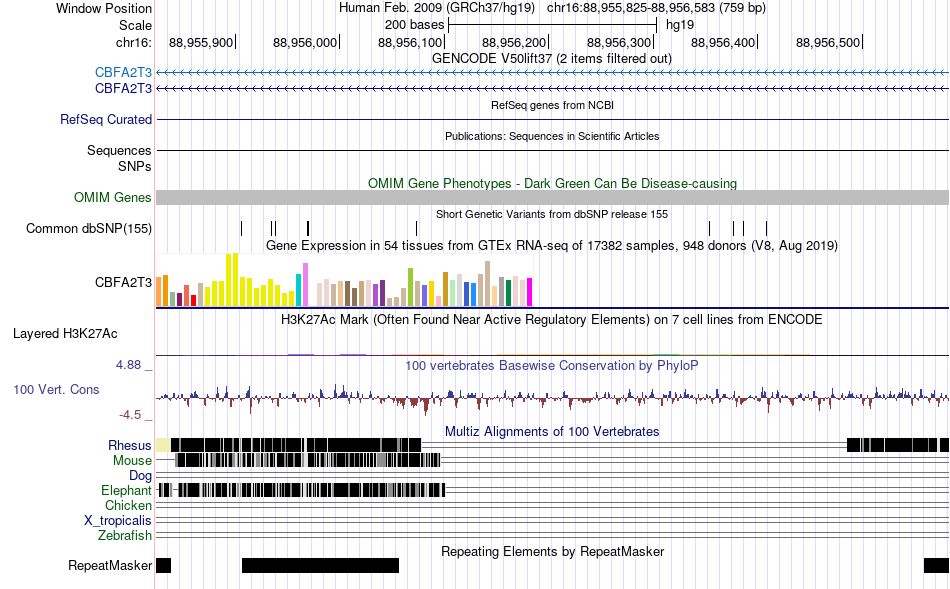The height and width of the screenshot is (589, 950).
Task: Click the hg19 label beside the scale bar
Action: (x=680, y=25)
